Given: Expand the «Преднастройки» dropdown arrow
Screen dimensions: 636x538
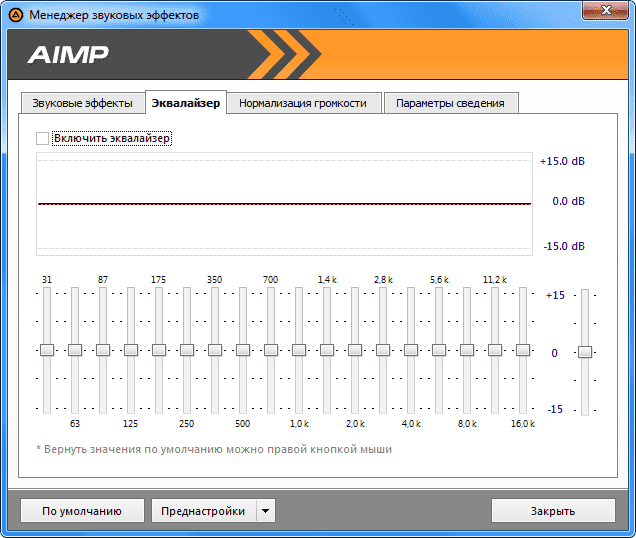Looking at the screenshot, I should 265,511.
